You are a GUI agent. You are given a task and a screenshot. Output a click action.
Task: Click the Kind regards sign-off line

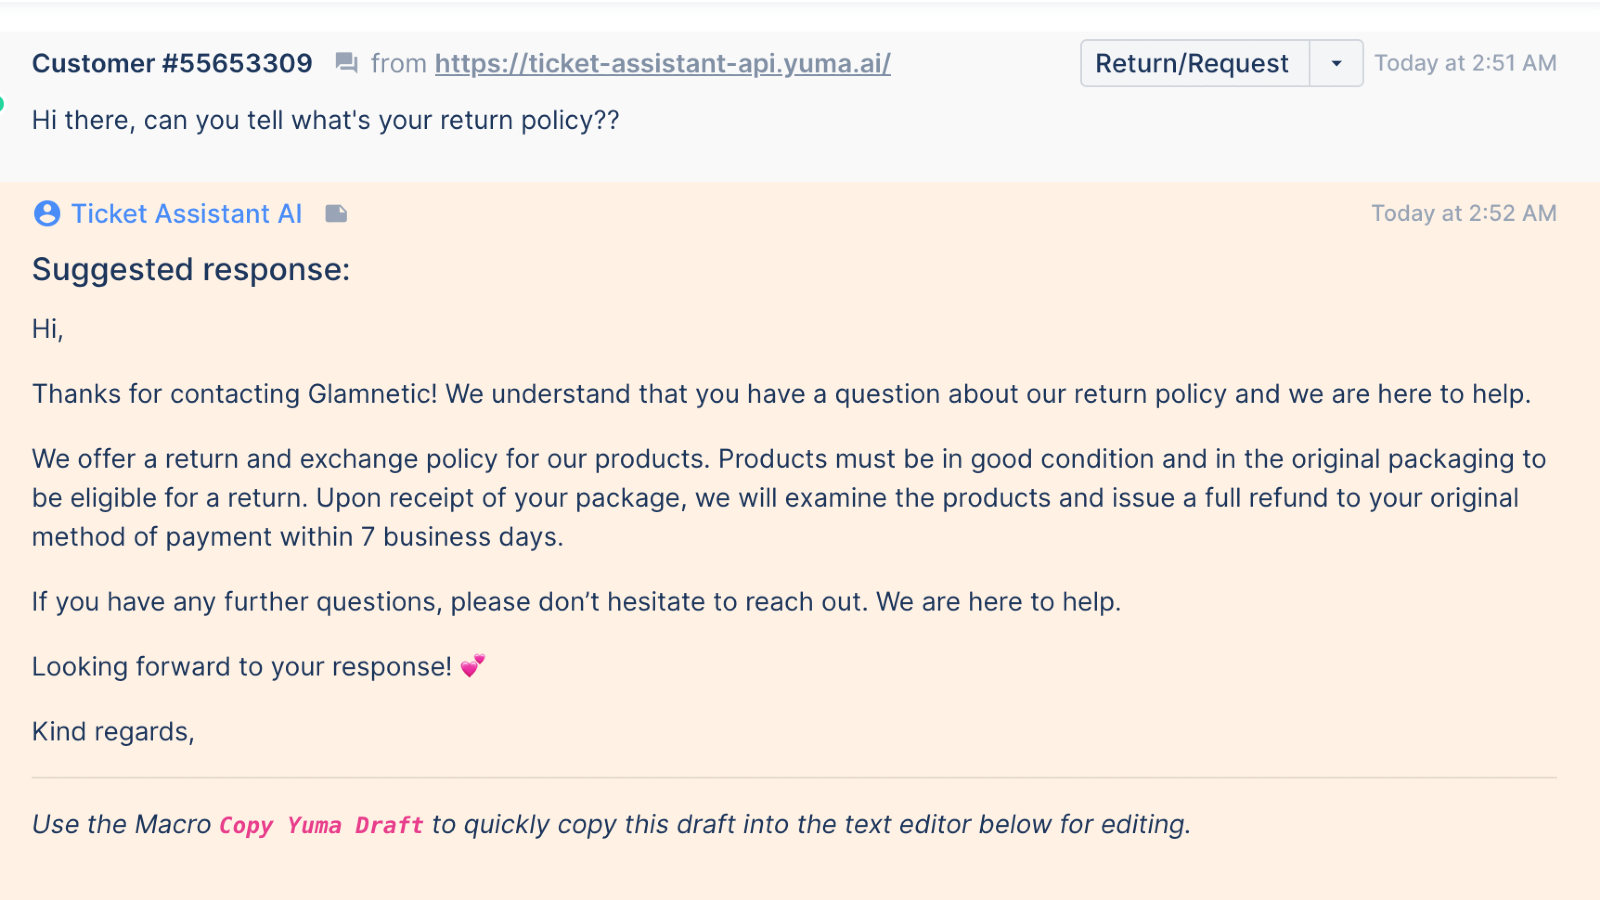(x=113, y=732)
